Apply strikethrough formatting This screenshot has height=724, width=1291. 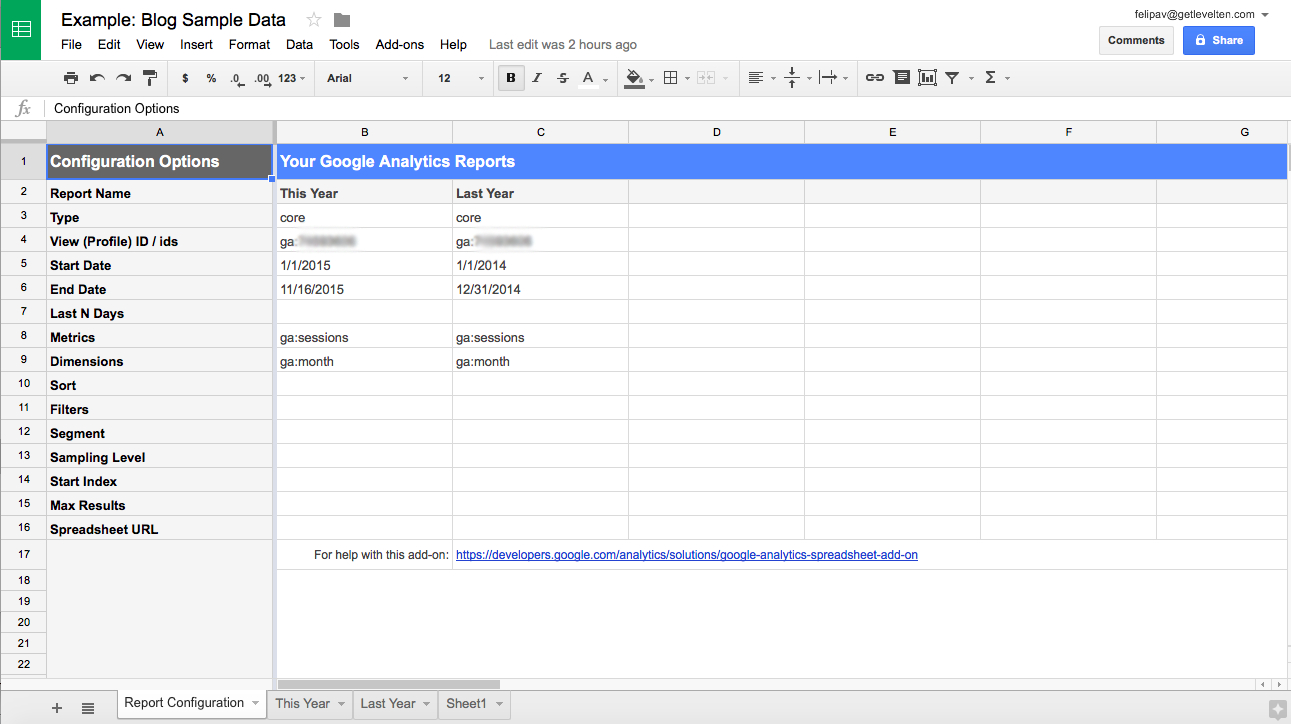tap(562, 77)
